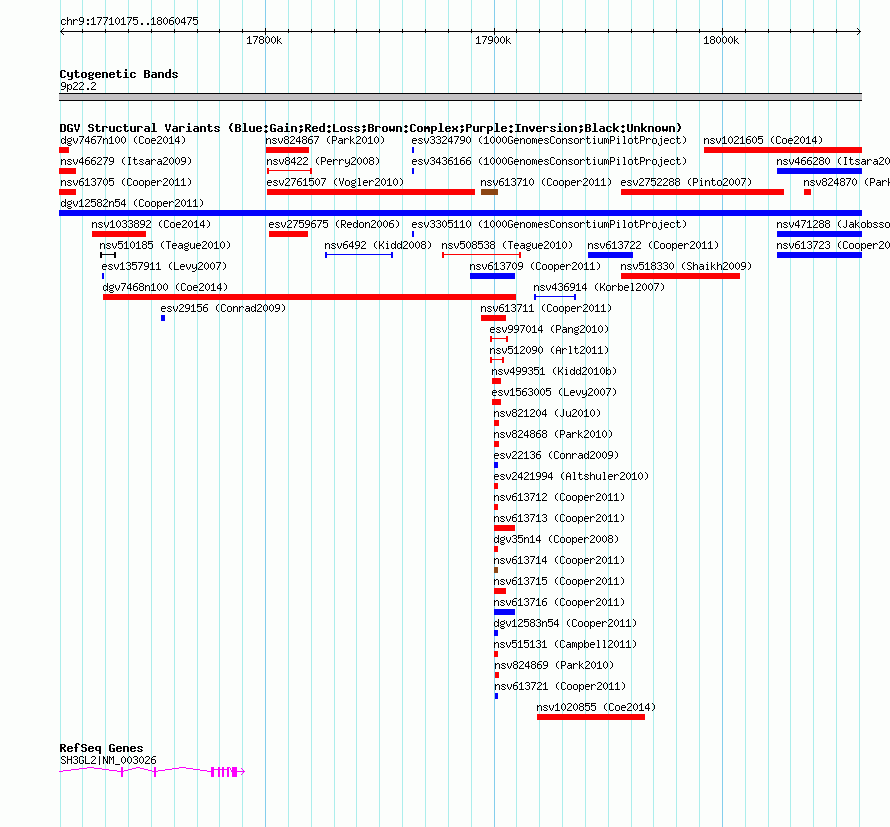Click the nsv821204 (Ju2010) label

coord(547,413)
